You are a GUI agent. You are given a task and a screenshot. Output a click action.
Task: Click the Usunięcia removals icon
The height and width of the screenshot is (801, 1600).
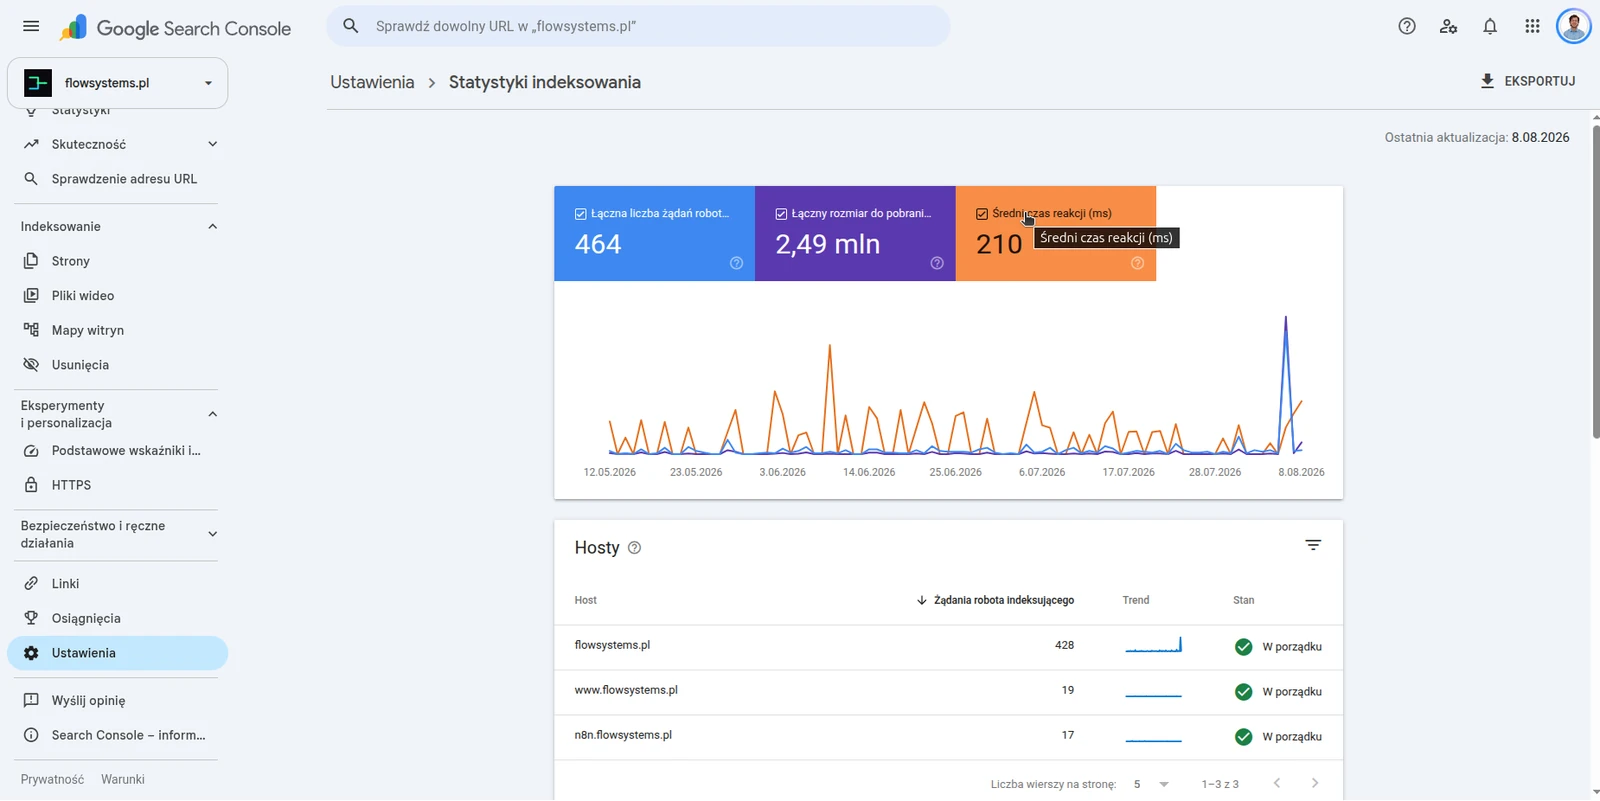tap(31, 365)
